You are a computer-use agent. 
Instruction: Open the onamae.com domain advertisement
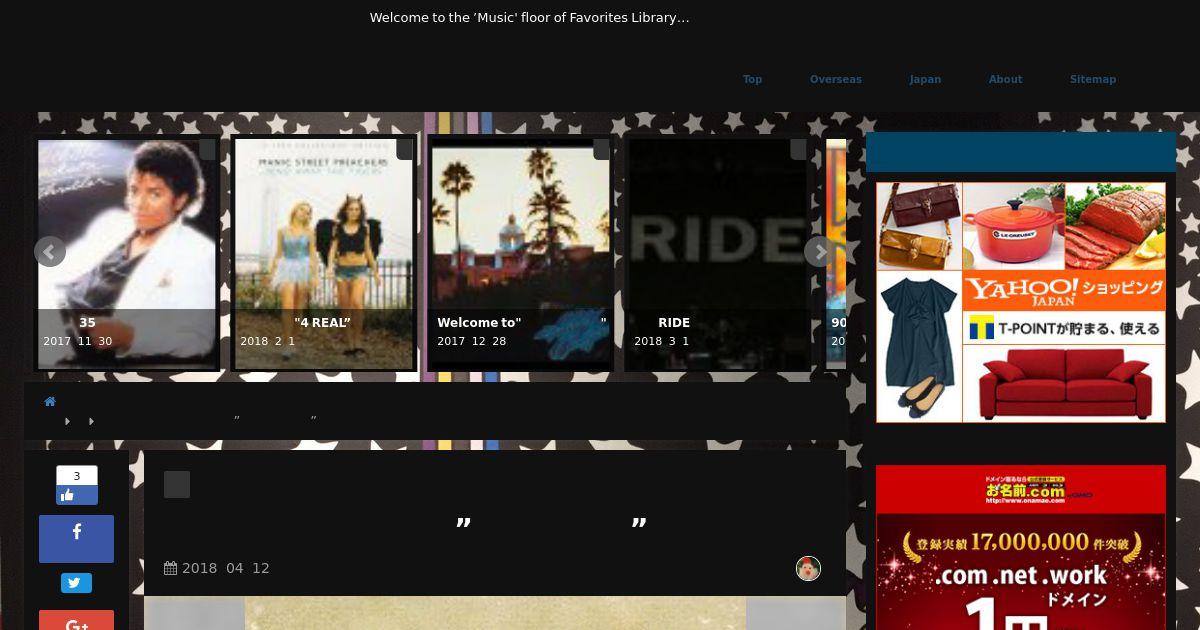(1021, 547)
